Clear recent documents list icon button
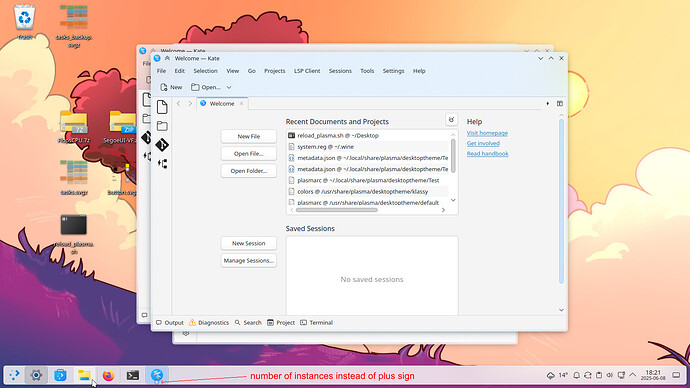The image size is (690, 388). click(451, 120)
